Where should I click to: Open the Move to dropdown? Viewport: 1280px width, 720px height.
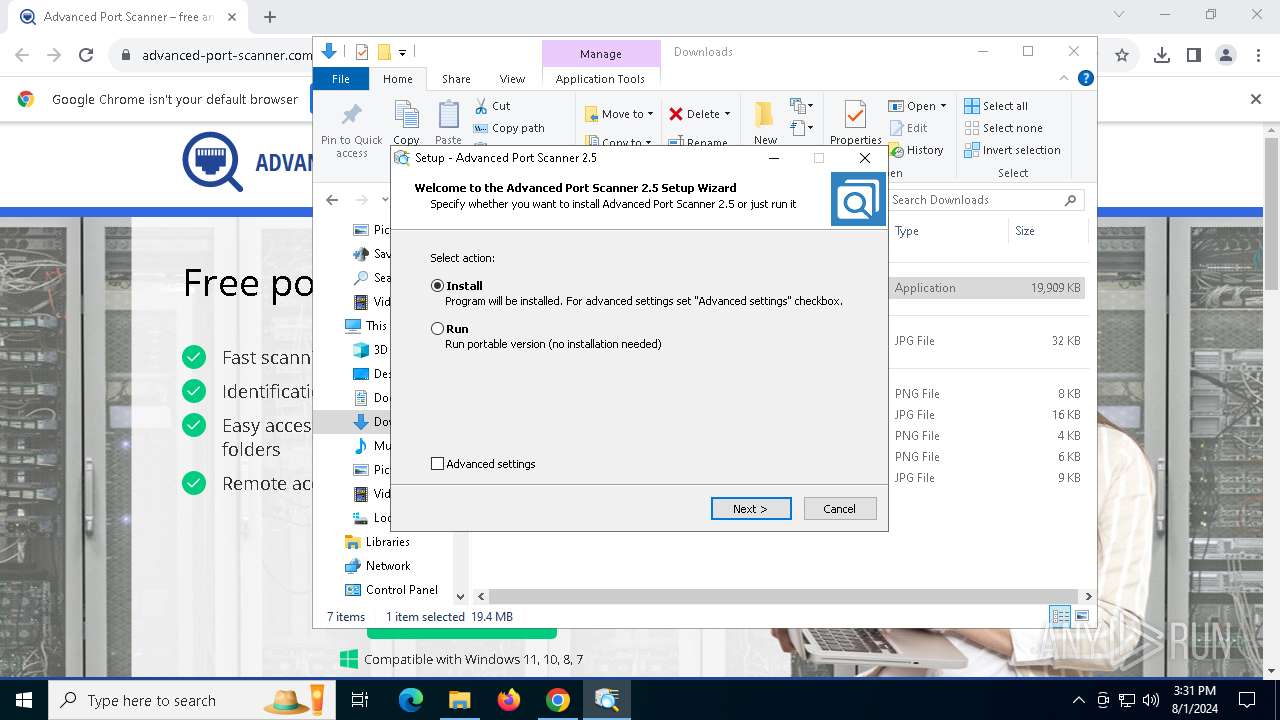coord(619,114)
